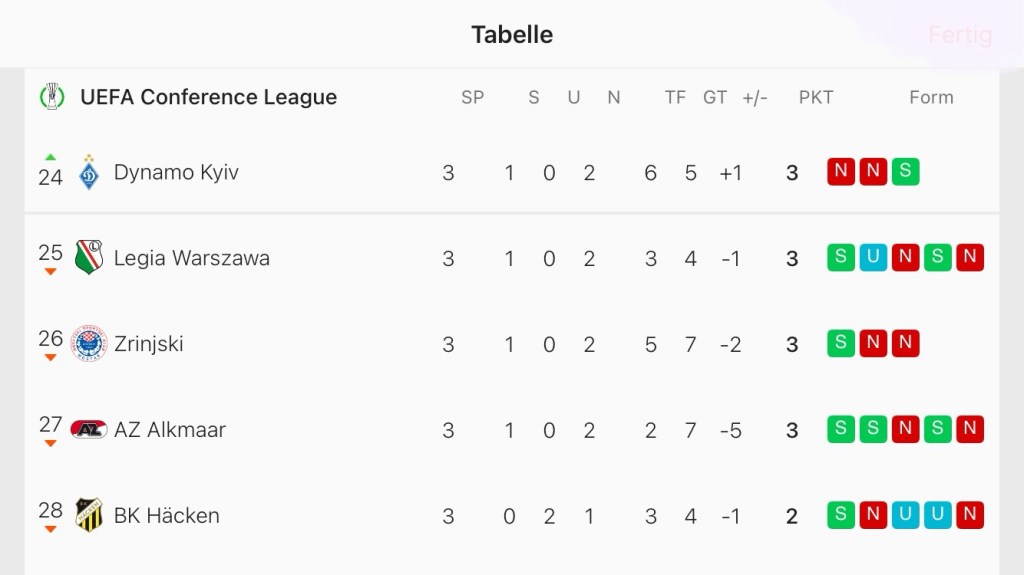Tap the Fertig button

pos(960,35)
